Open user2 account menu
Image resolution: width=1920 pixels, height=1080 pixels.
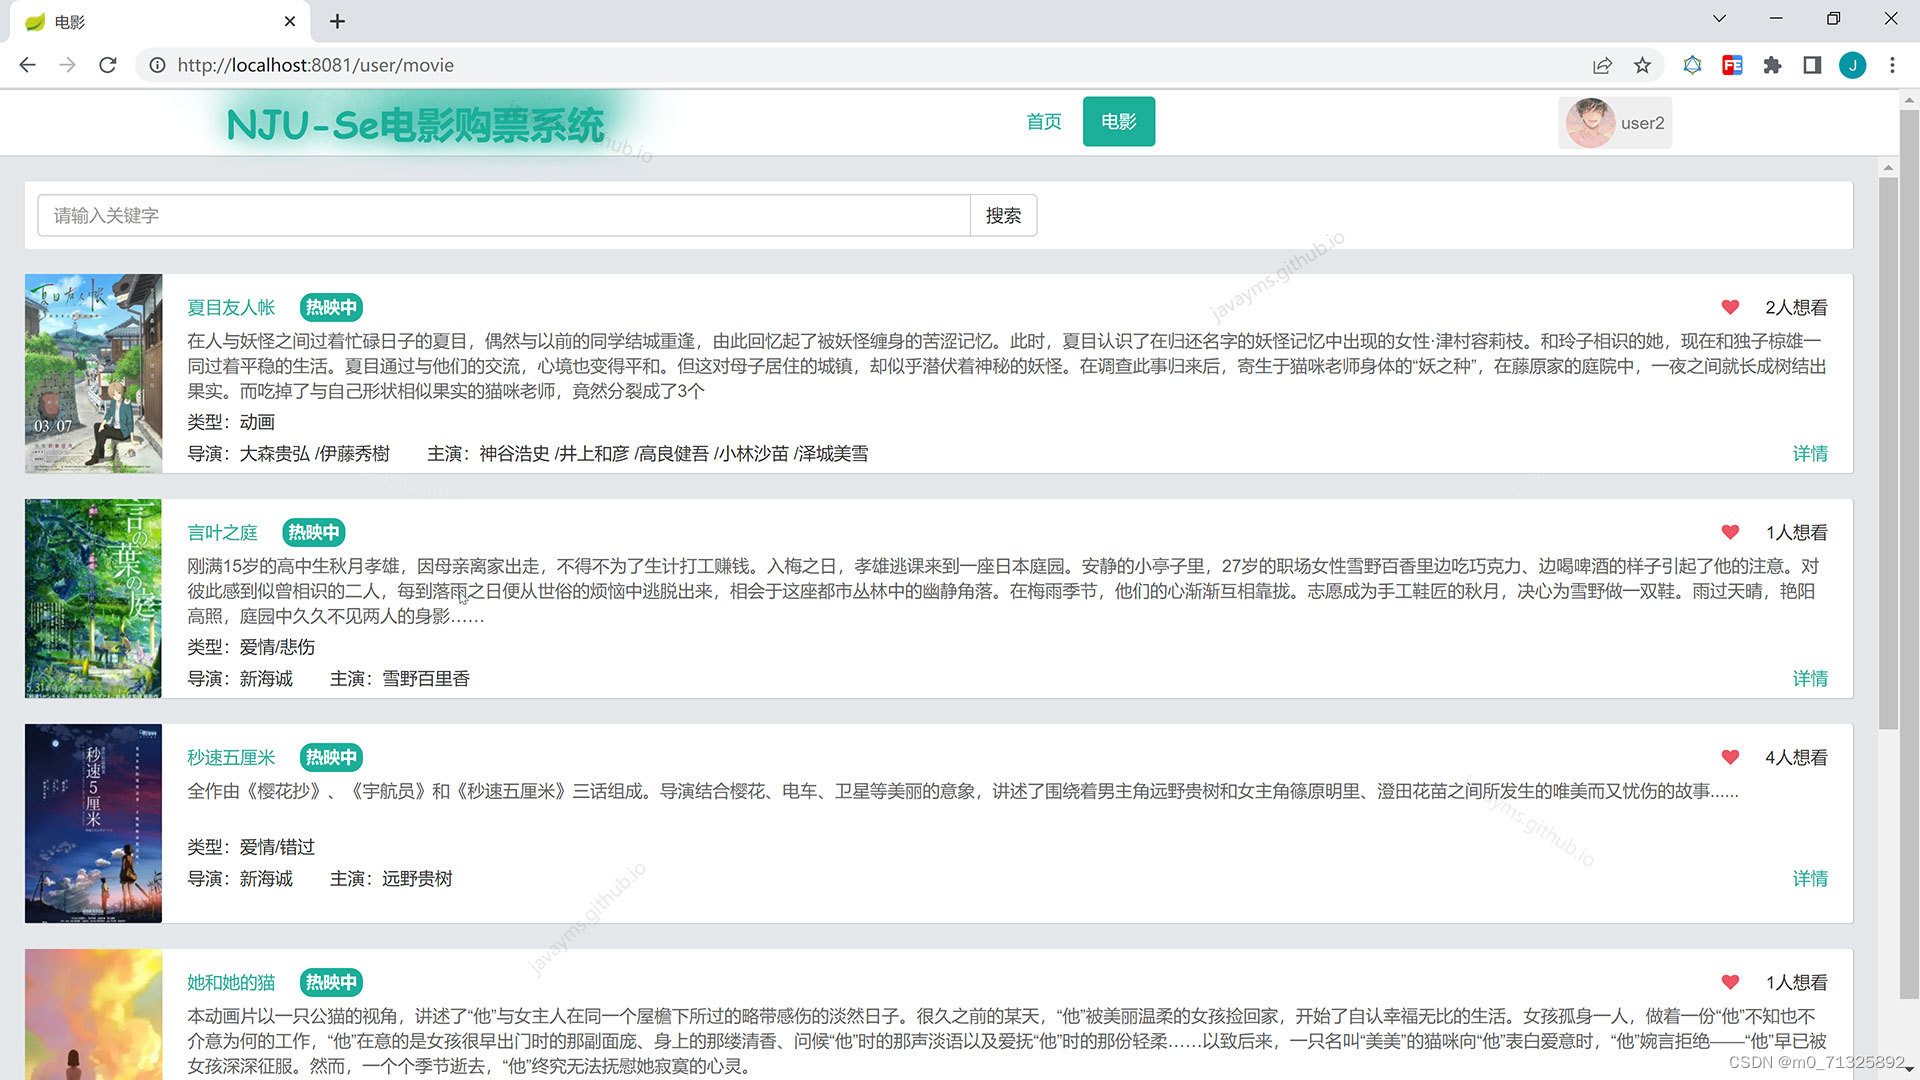[1615, 123]
